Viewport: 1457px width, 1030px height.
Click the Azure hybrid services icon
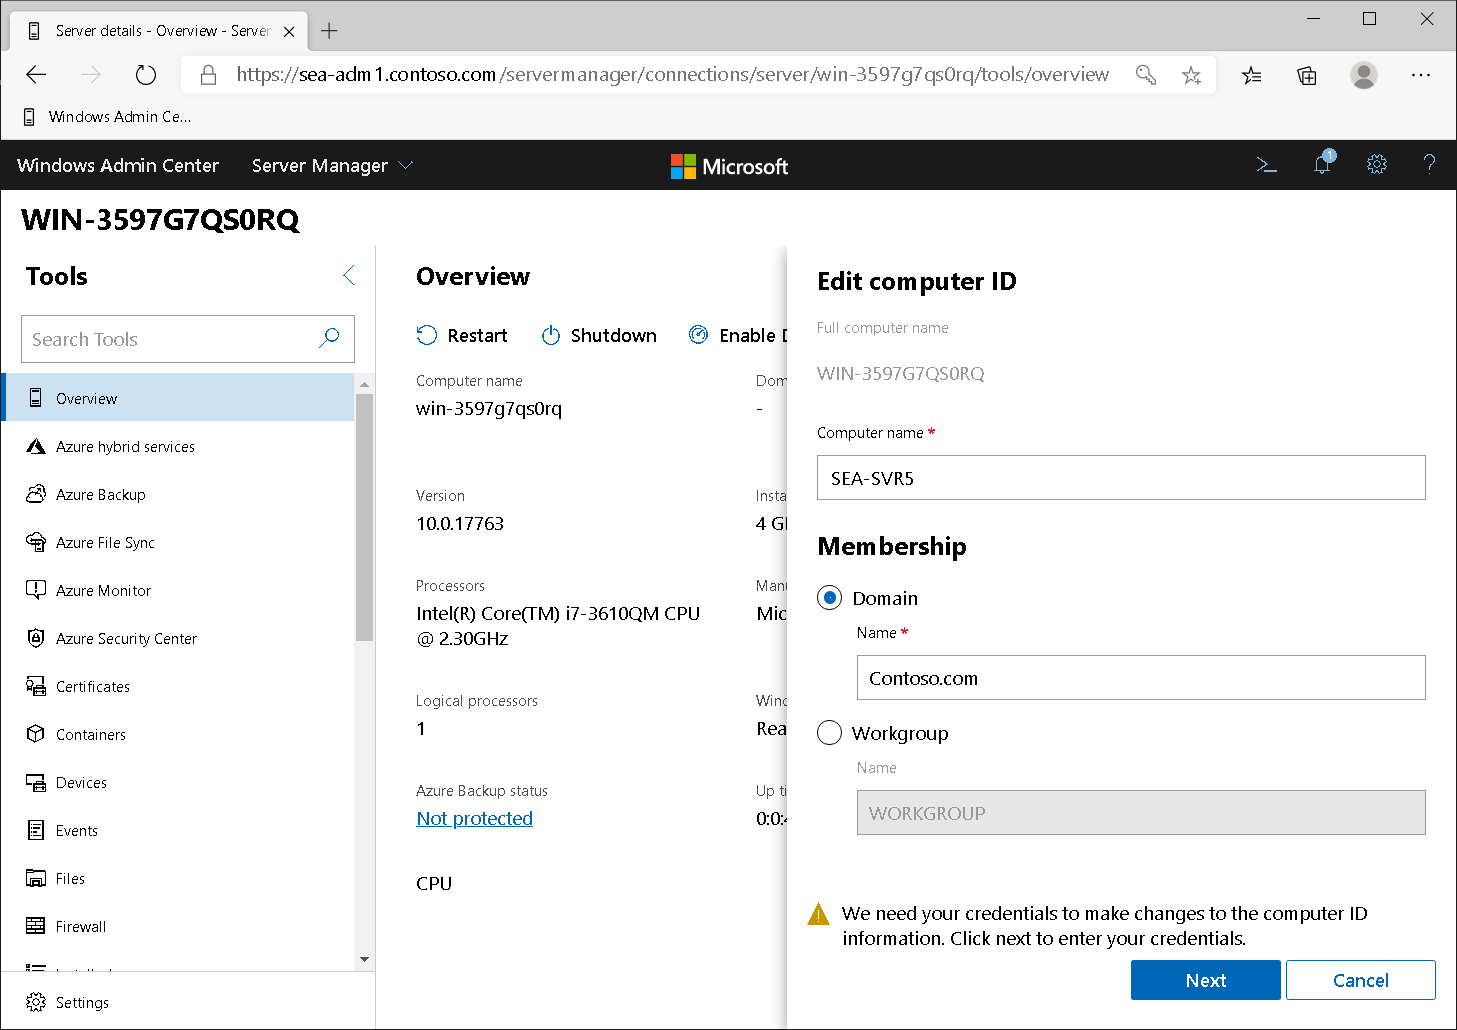36,447
